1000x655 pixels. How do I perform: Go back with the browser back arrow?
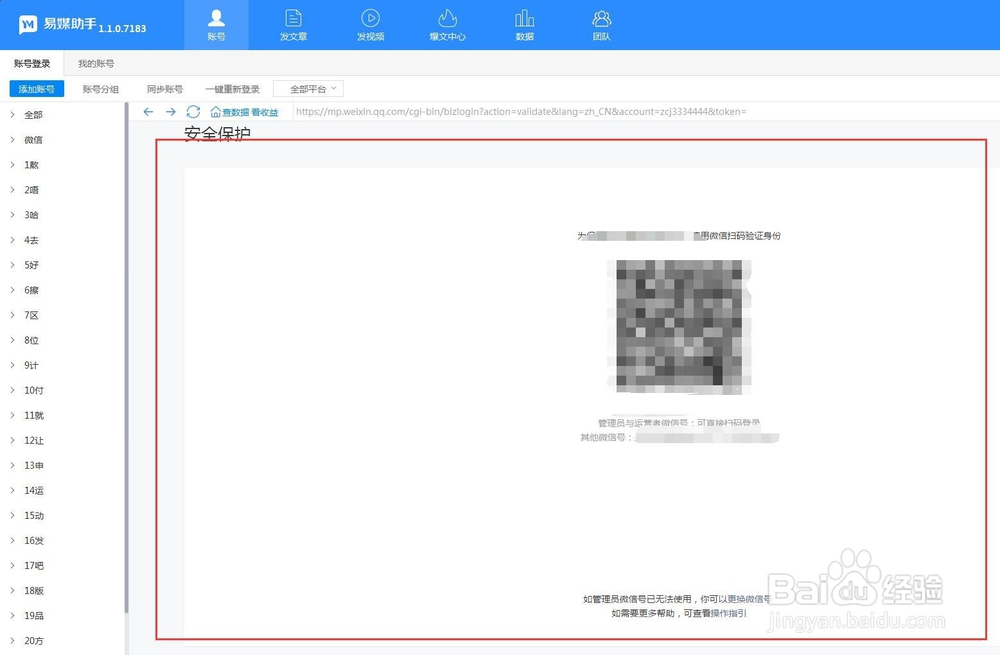coord(148,112)
